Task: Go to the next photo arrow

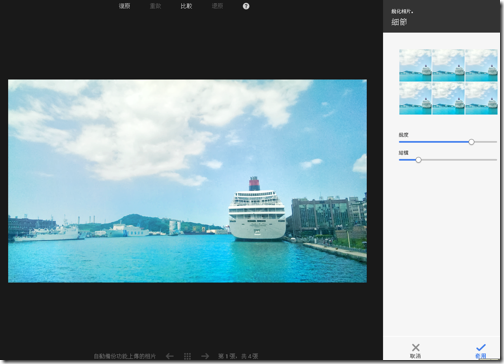Action: tap(205, 356)
